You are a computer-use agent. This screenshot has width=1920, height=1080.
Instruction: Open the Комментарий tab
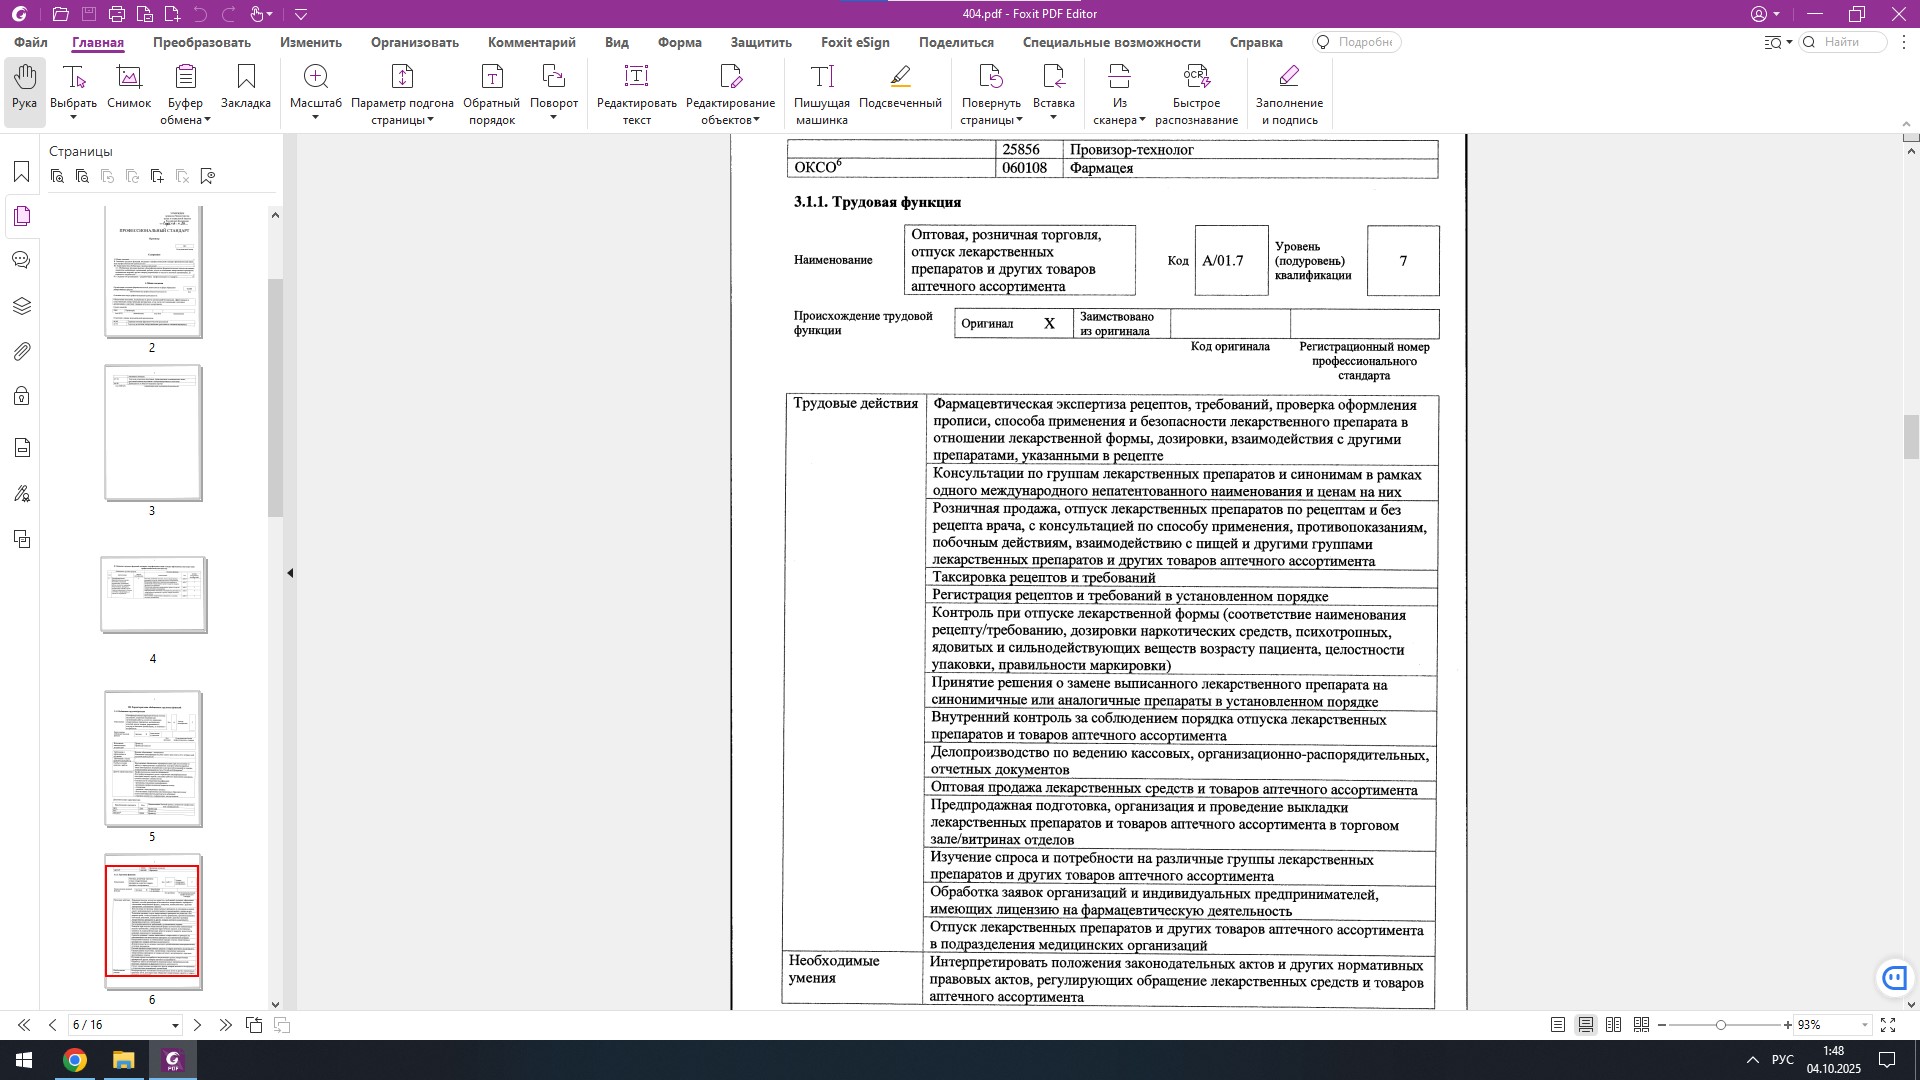[532, 43]
